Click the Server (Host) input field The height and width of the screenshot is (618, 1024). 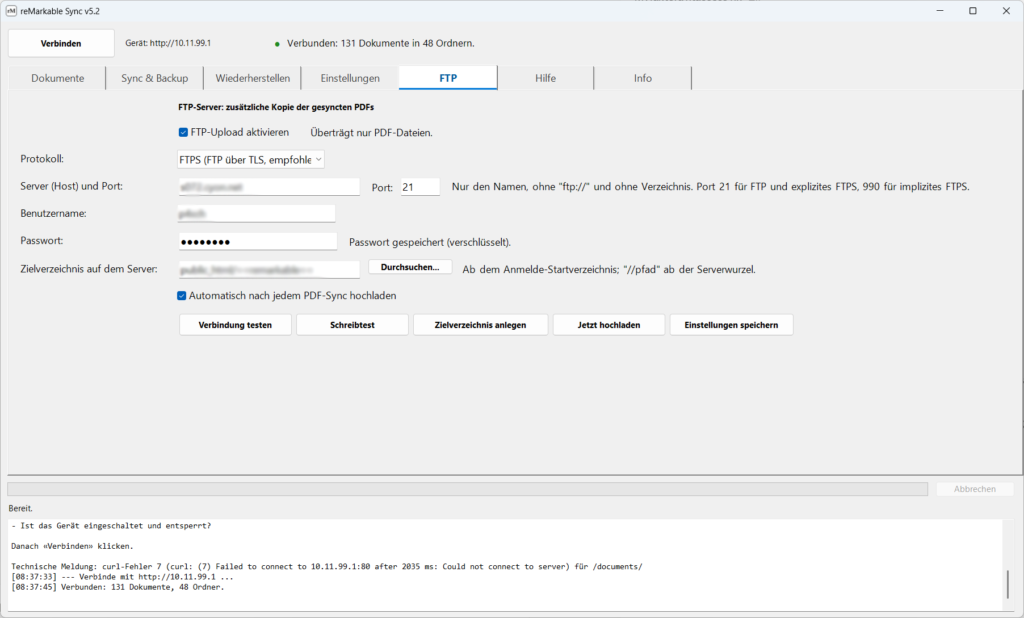tap(268, 187)
